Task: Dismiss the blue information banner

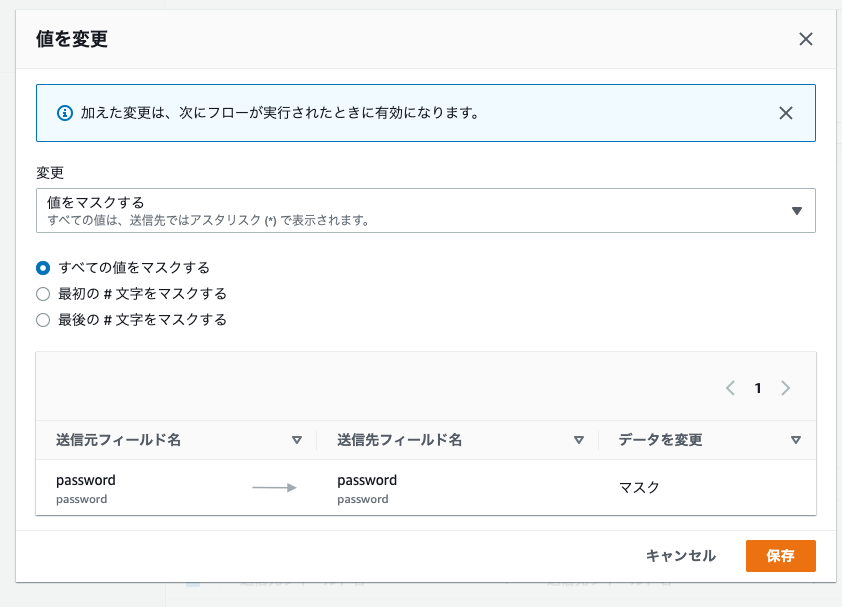Action: (x=787, y=113)
